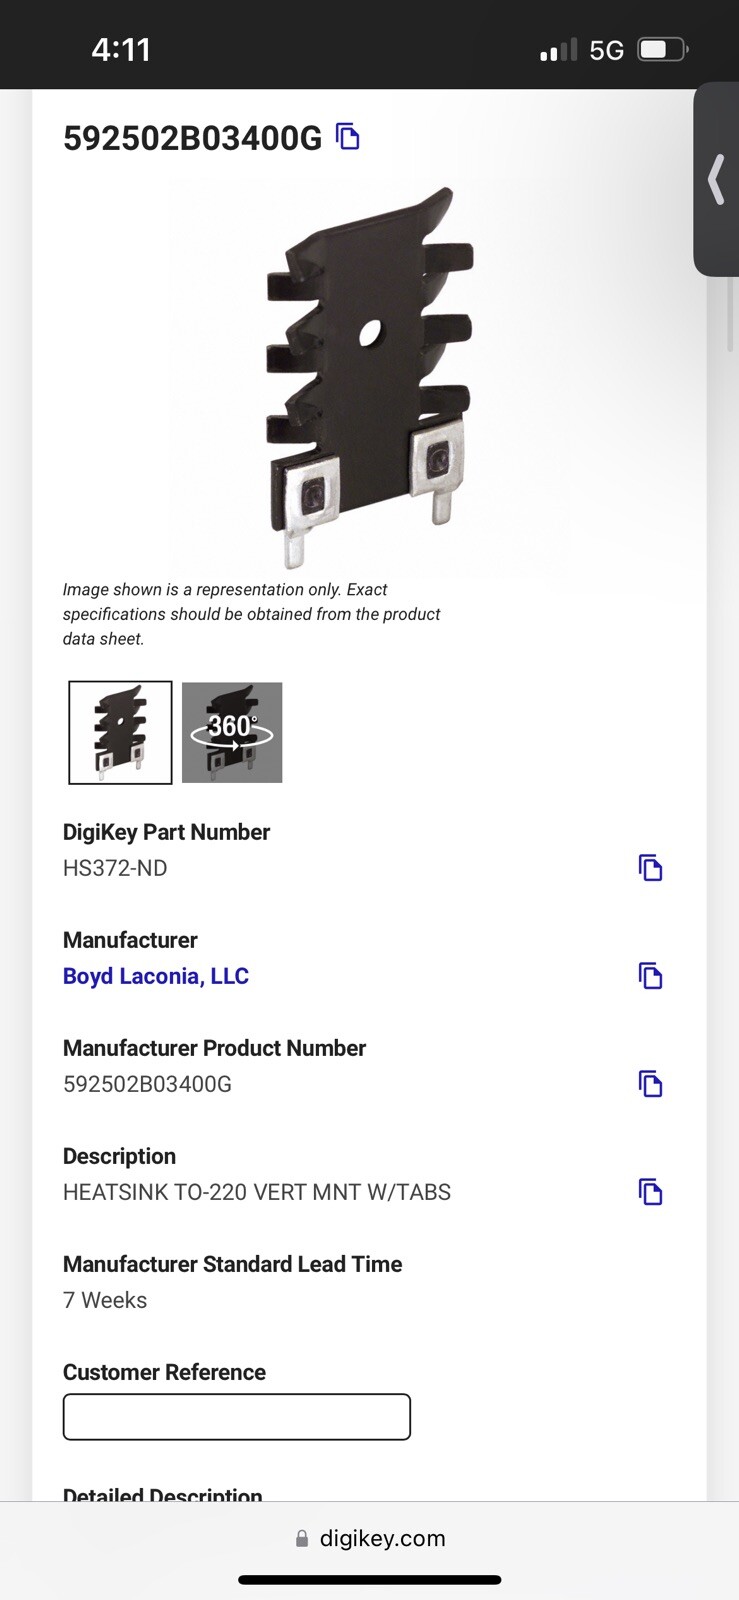
Task: Copy the heatsink Description text
Action: [650, 1192]
